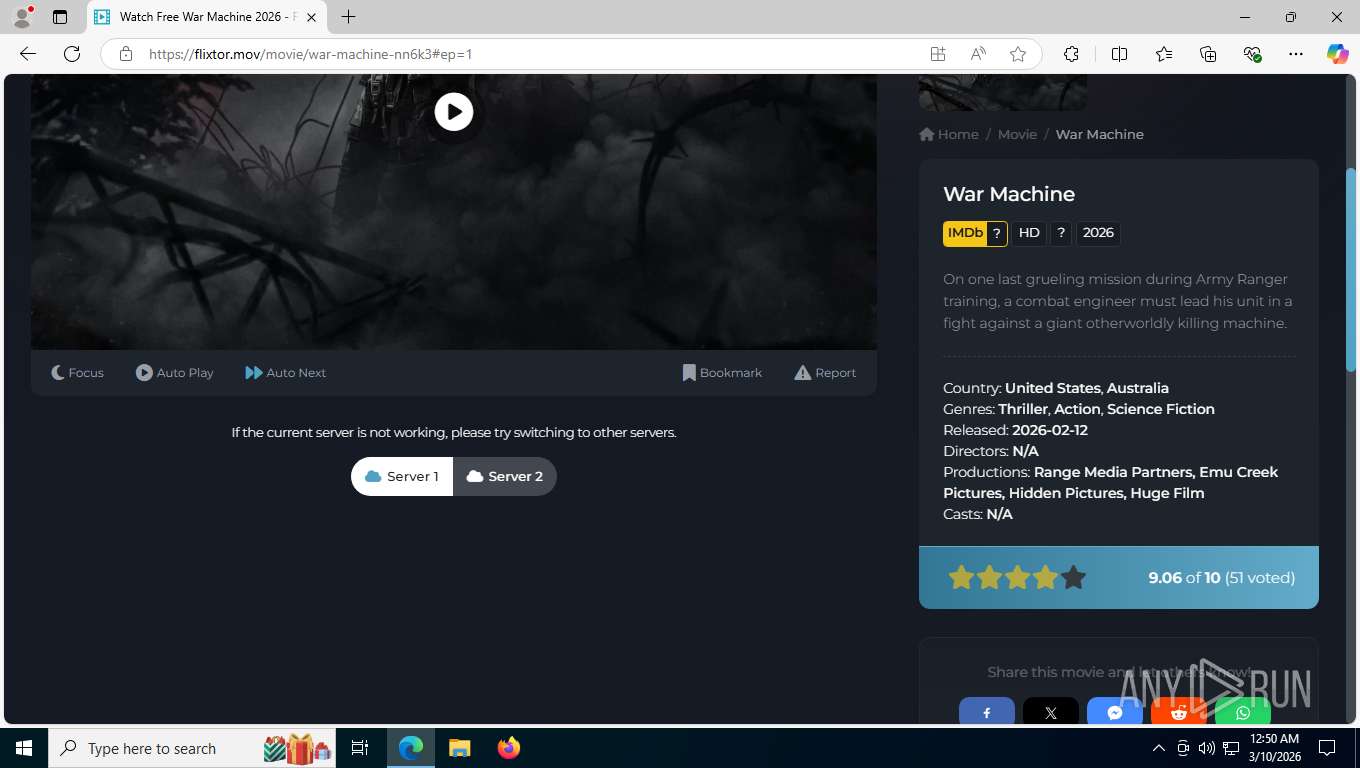This screenshot has width=1360, height=768.
Task: Click the IMDb rating badge
Action: tap(975, 233)
